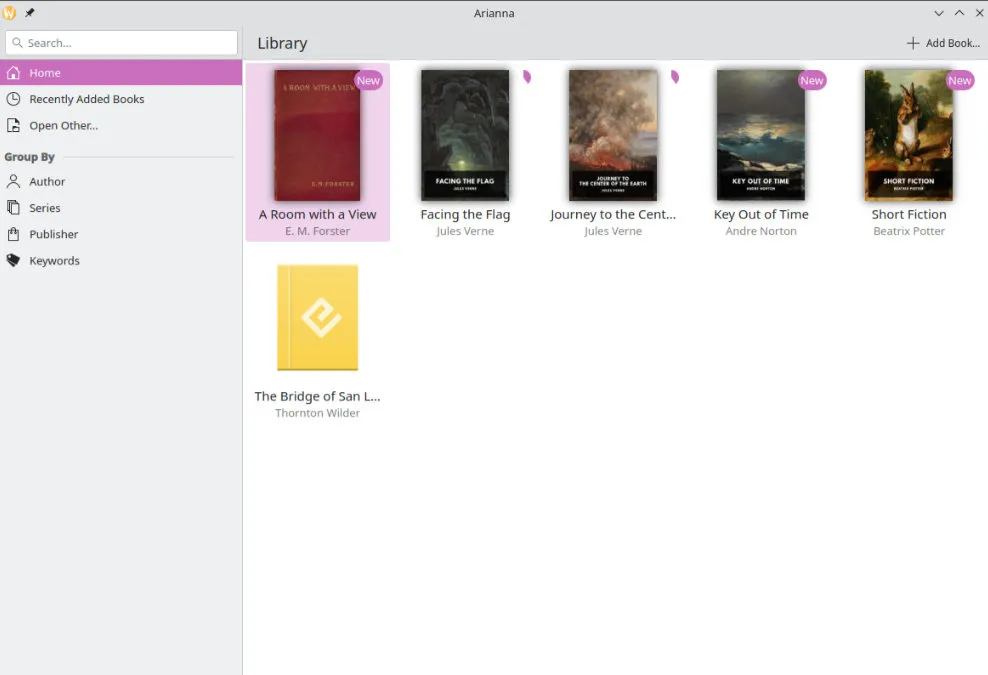Click the Series books icon

13,208
